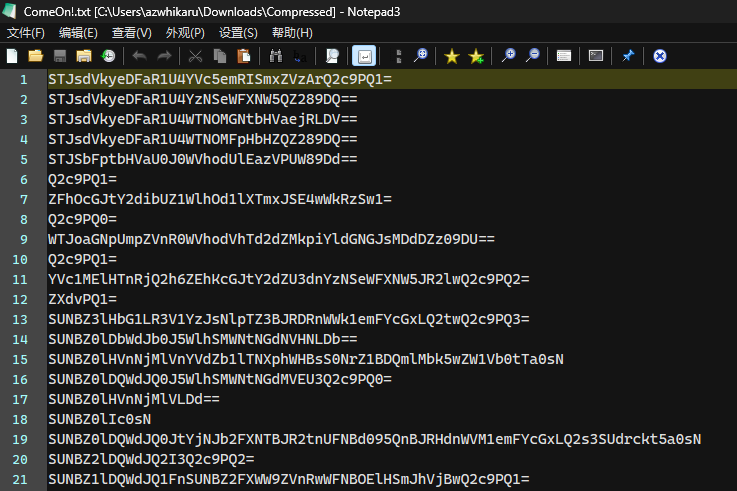
Task: Open a file using the folder icon
Action: [x=36, y=56]
